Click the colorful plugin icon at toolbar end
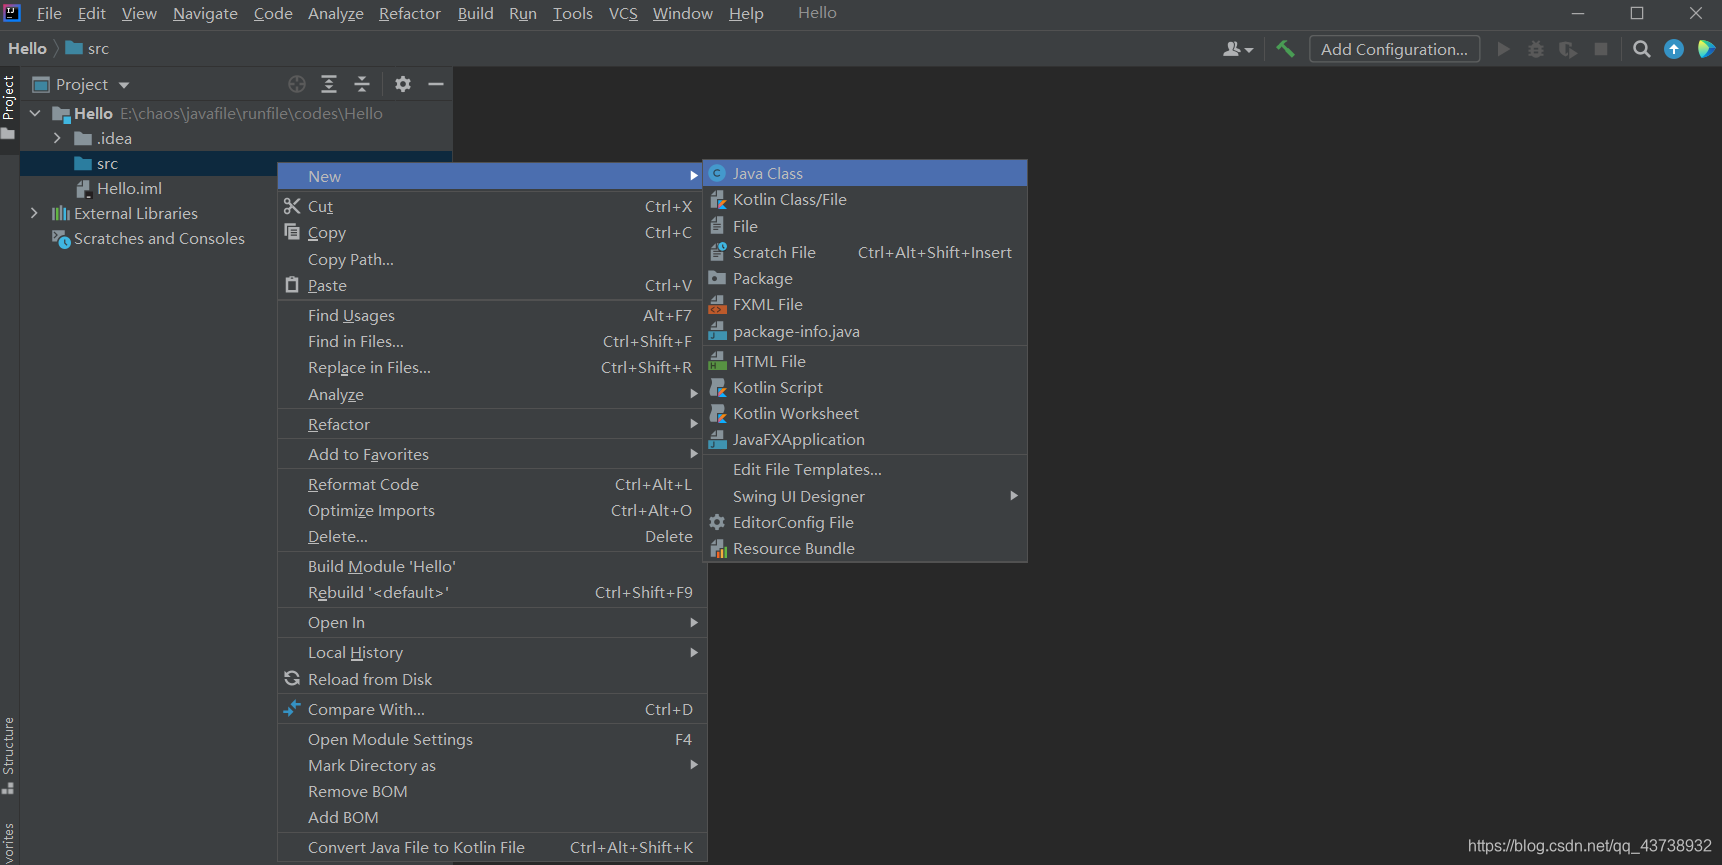 click(x=1706, y=49)
